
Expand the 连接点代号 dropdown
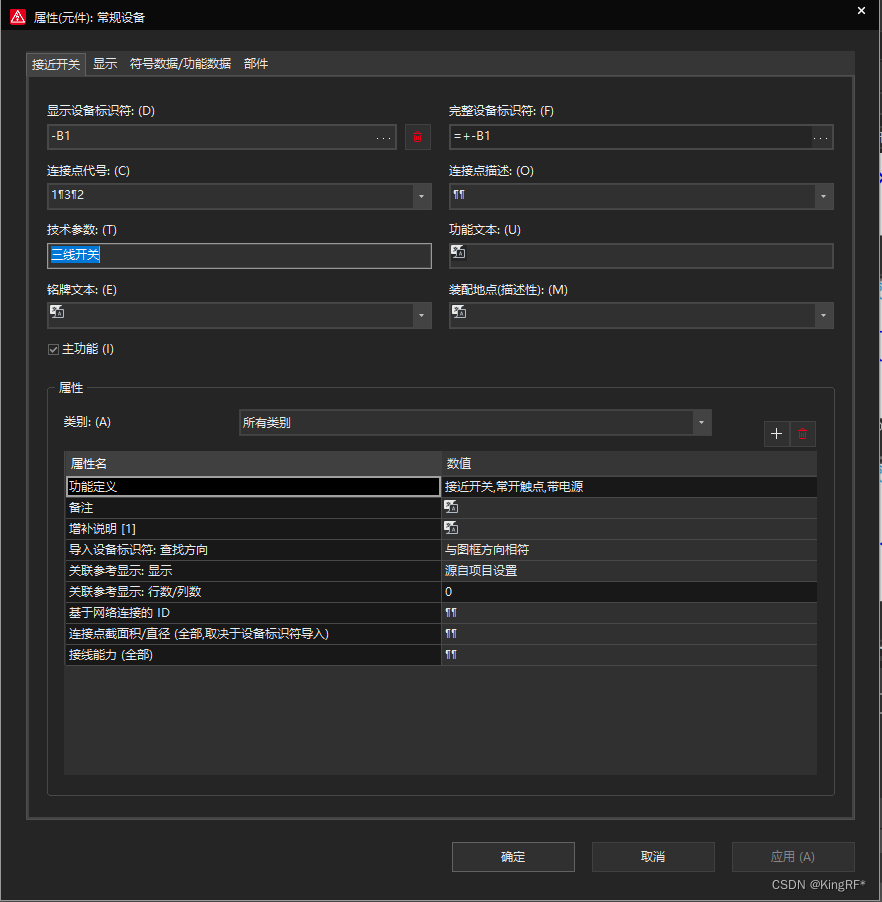tap(421, 197)
